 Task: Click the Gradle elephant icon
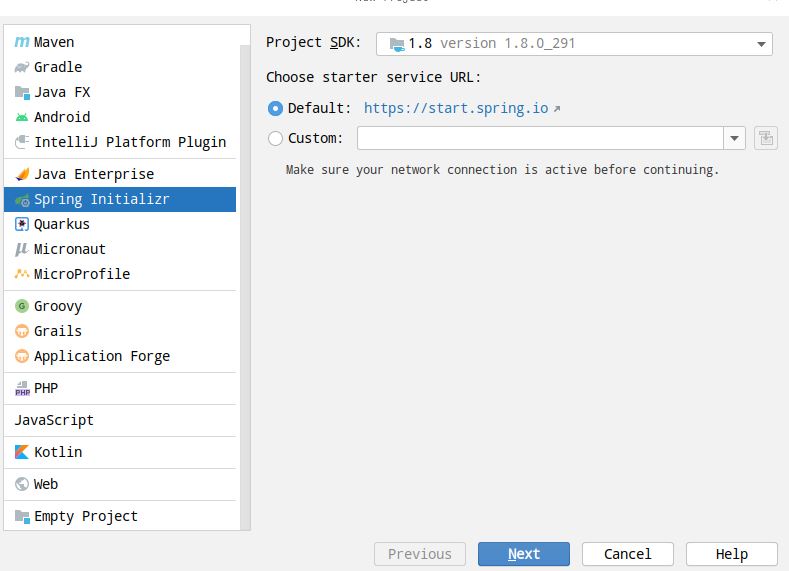tap(22, 67)
